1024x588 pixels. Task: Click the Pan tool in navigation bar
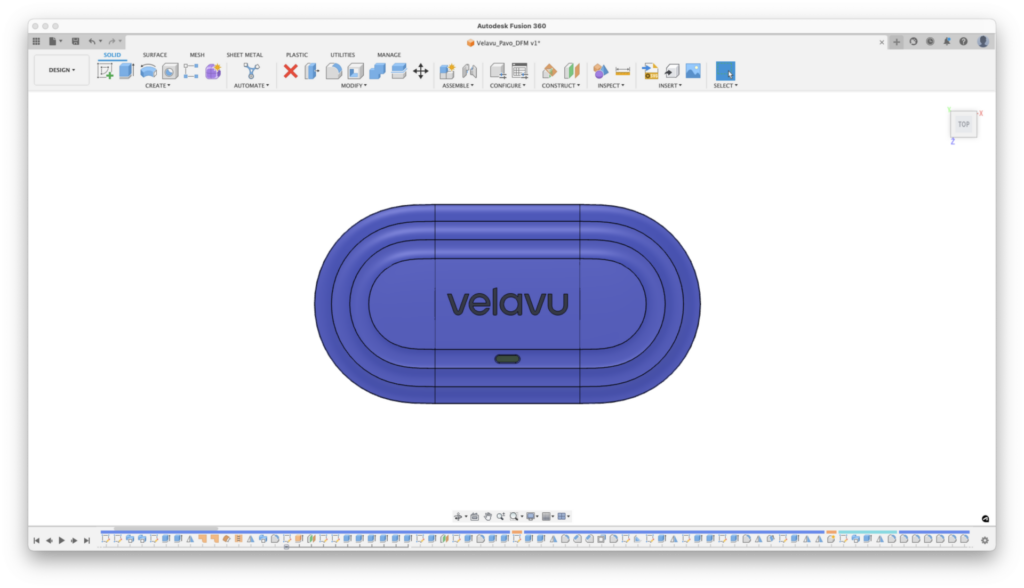click(488, 515)
